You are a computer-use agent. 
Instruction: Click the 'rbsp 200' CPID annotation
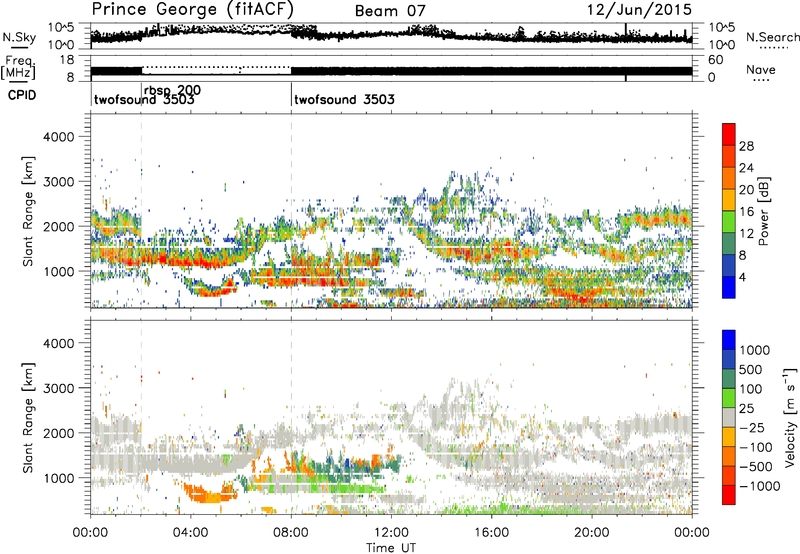[x=172, y=90]
